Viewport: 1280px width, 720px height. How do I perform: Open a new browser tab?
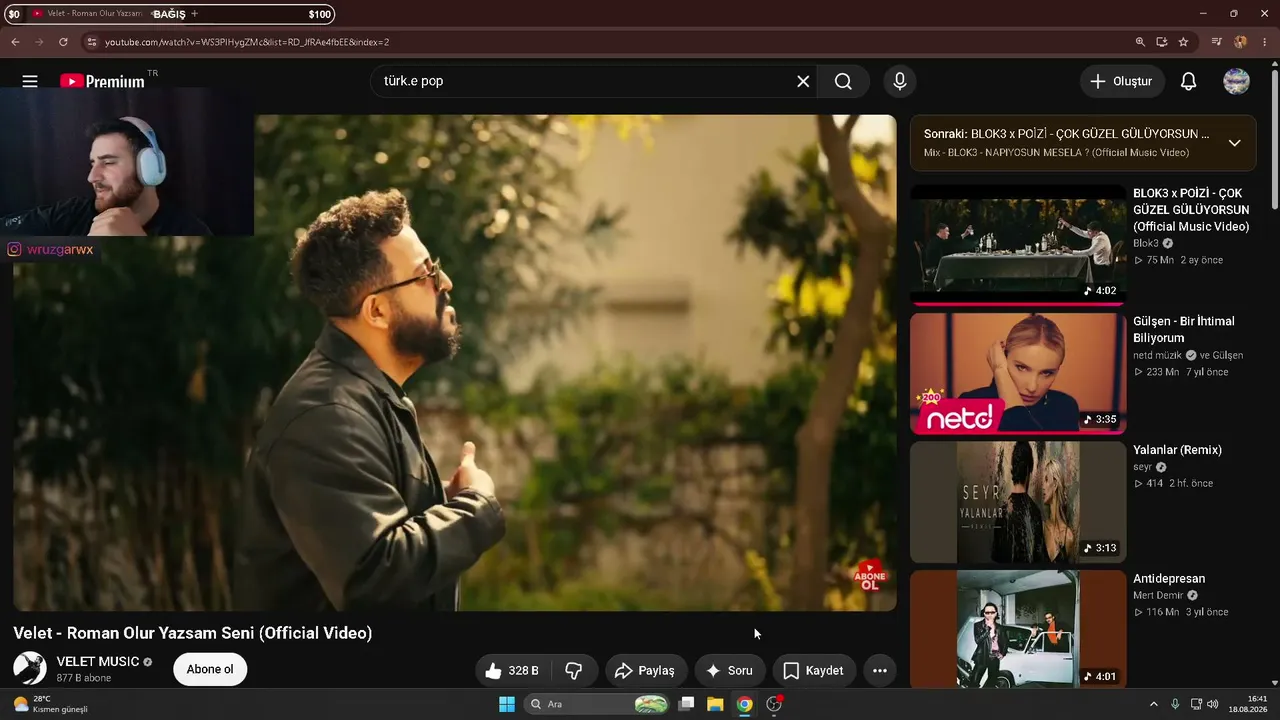[194, 14]
